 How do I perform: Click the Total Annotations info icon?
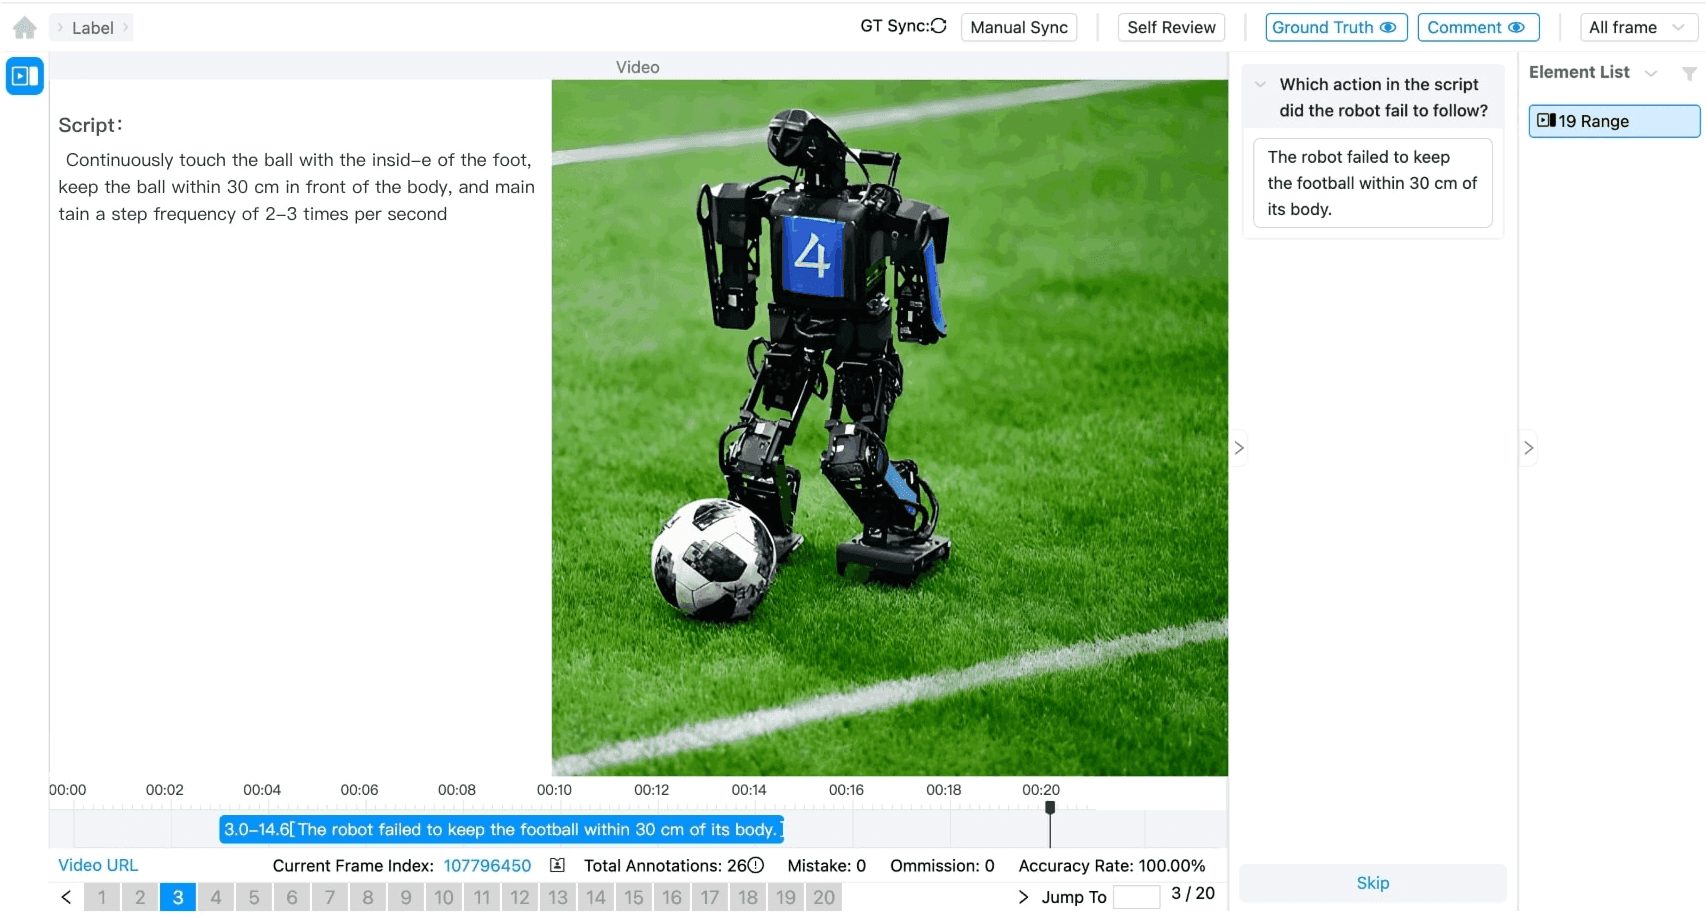click(757, 865)
